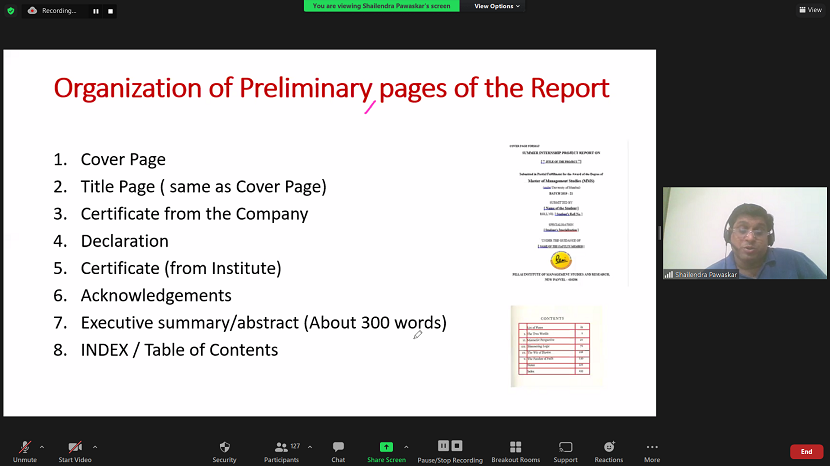The width and height of the screenshot is (830, 466).
Task: Expand chevron beside Participants
Action: (310, 446)
